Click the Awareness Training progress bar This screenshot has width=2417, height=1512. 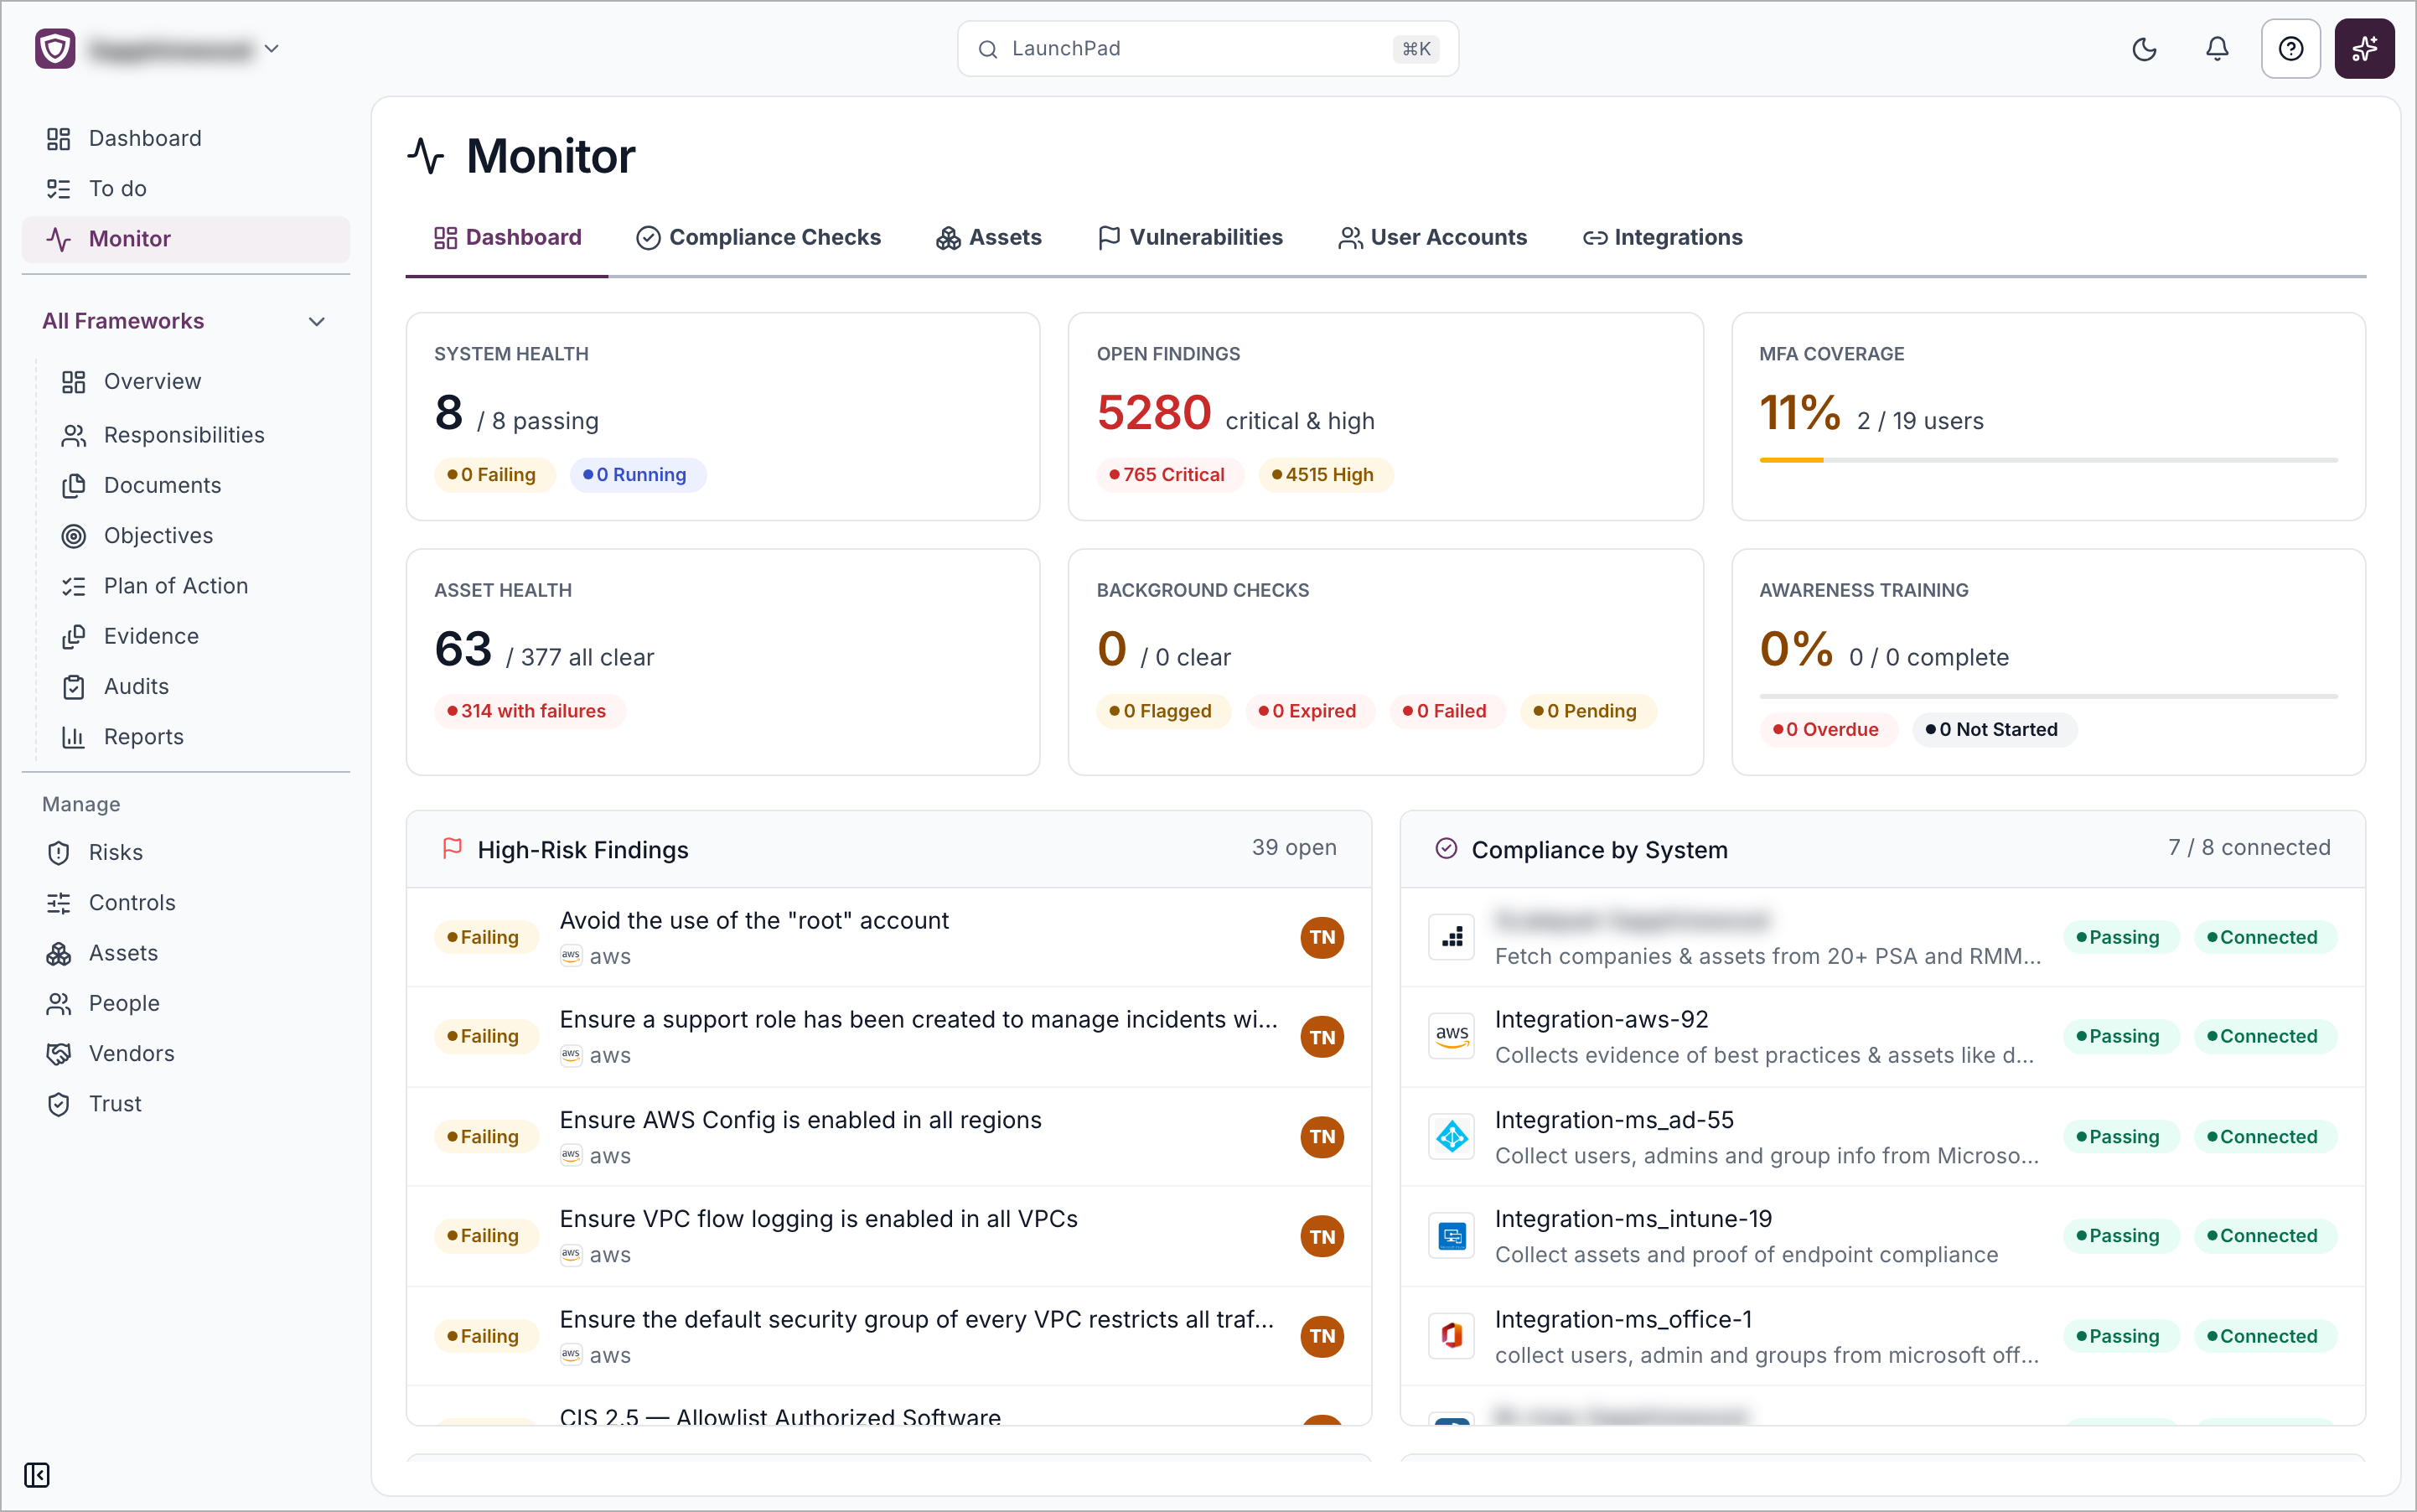click(x=2048, y=696)
